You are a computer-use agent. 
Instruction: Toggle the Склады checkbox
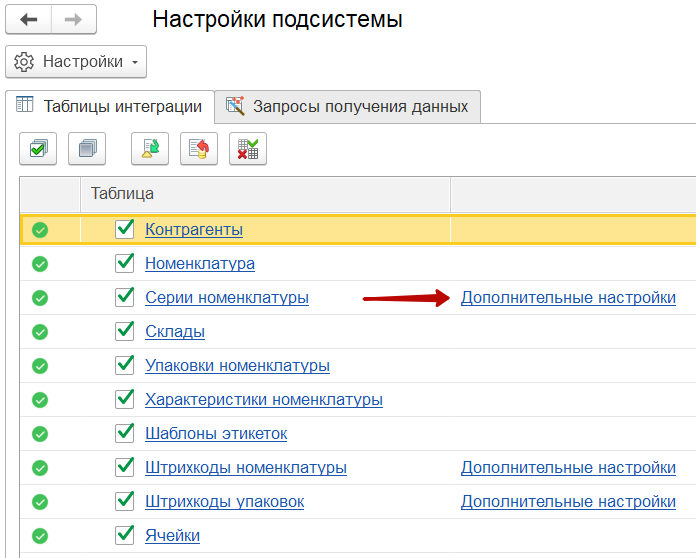(x=125, y=331)
